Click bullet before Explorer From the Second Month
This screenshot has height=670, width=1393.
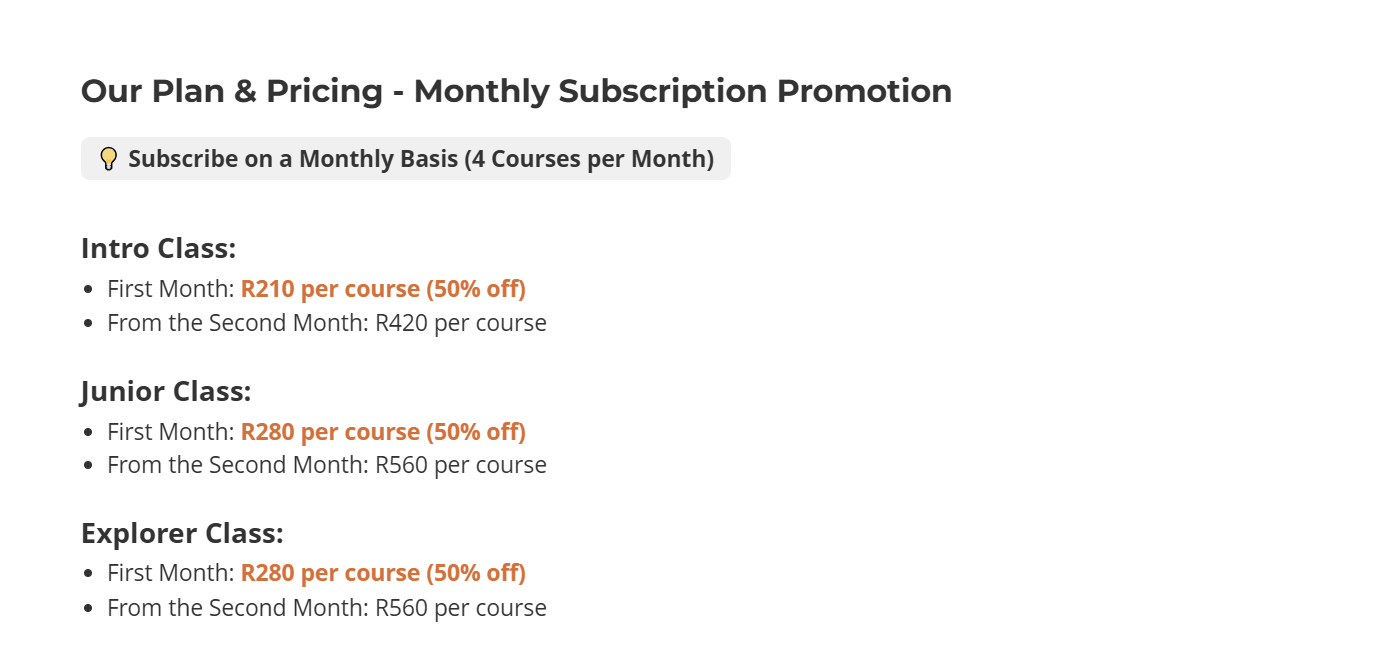[x=89, y=608]
